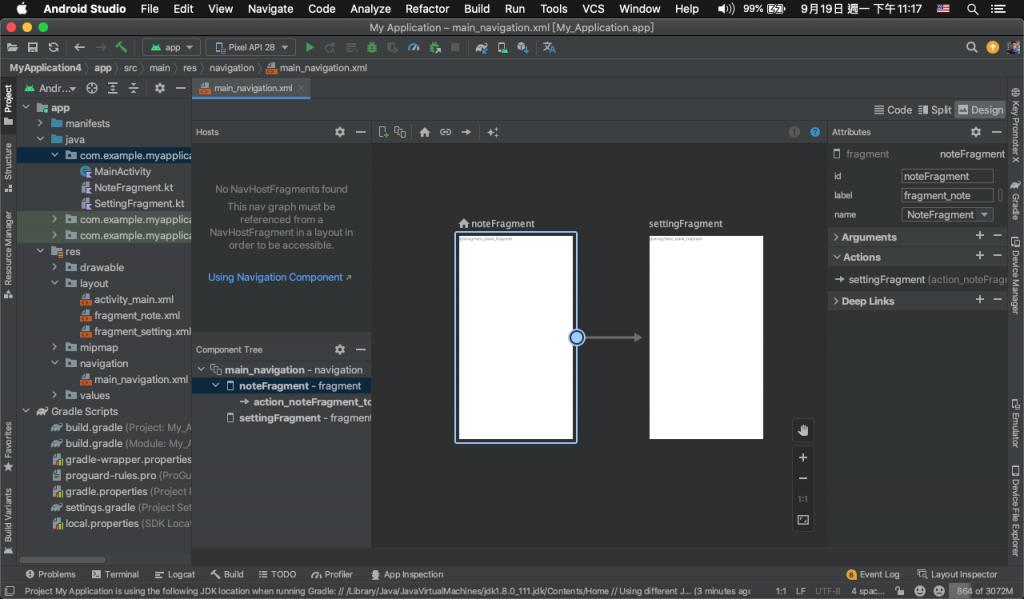Screen dimensions: 1024x599
Task: Switch editor to Design view mode
Action: (x=979, y=110)
